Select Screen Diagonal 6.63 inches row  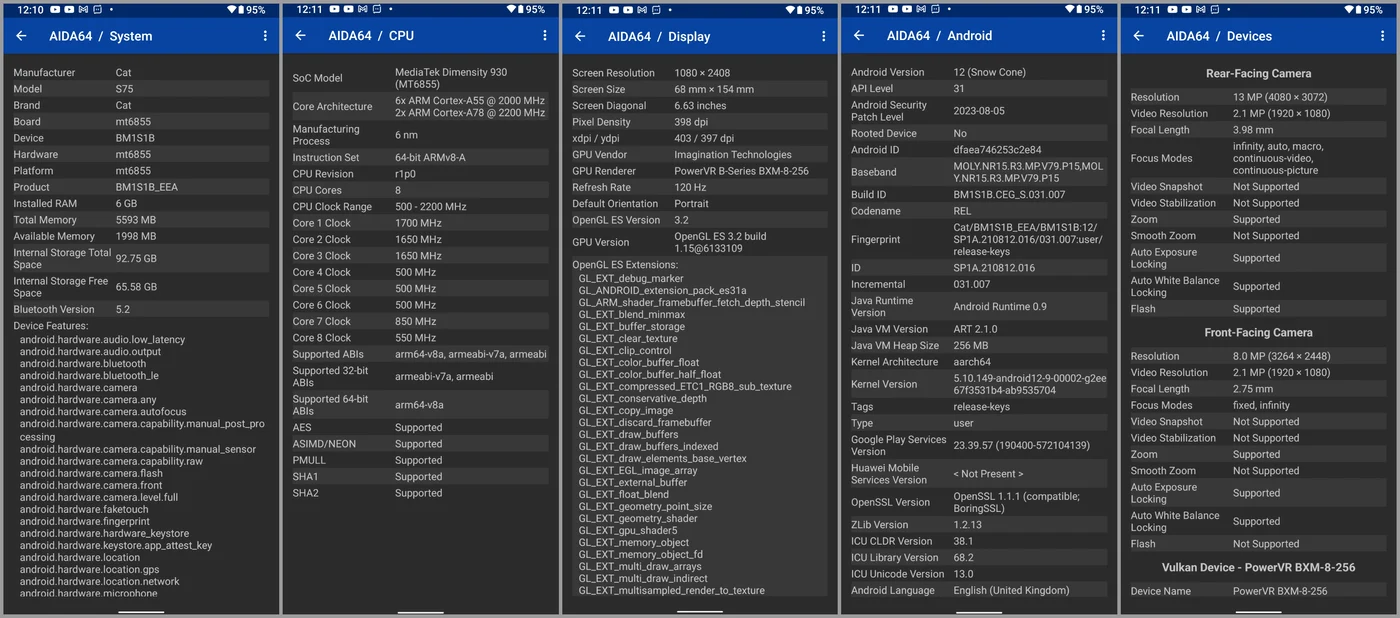tap(699, 106)
